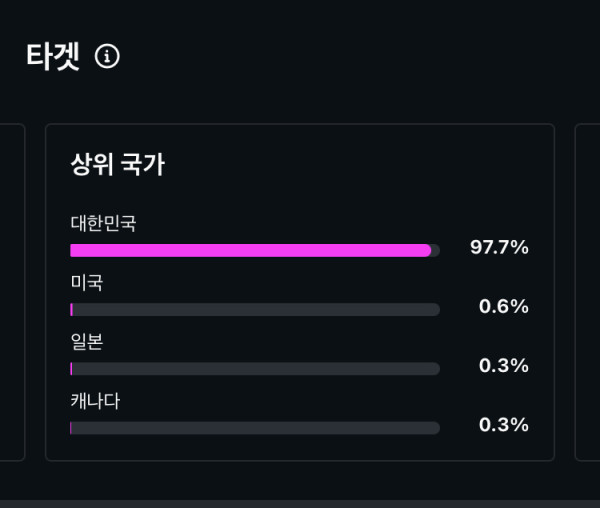Select the 캐나다 country label
600x508 pixels.
click(95, 401)
